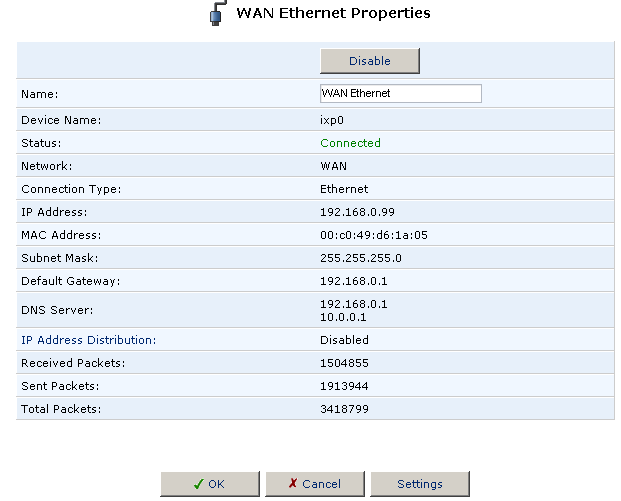The width and height of the screenshot is (621, 501).
Task: Open the Settings button
Action: tap(419, 484)
